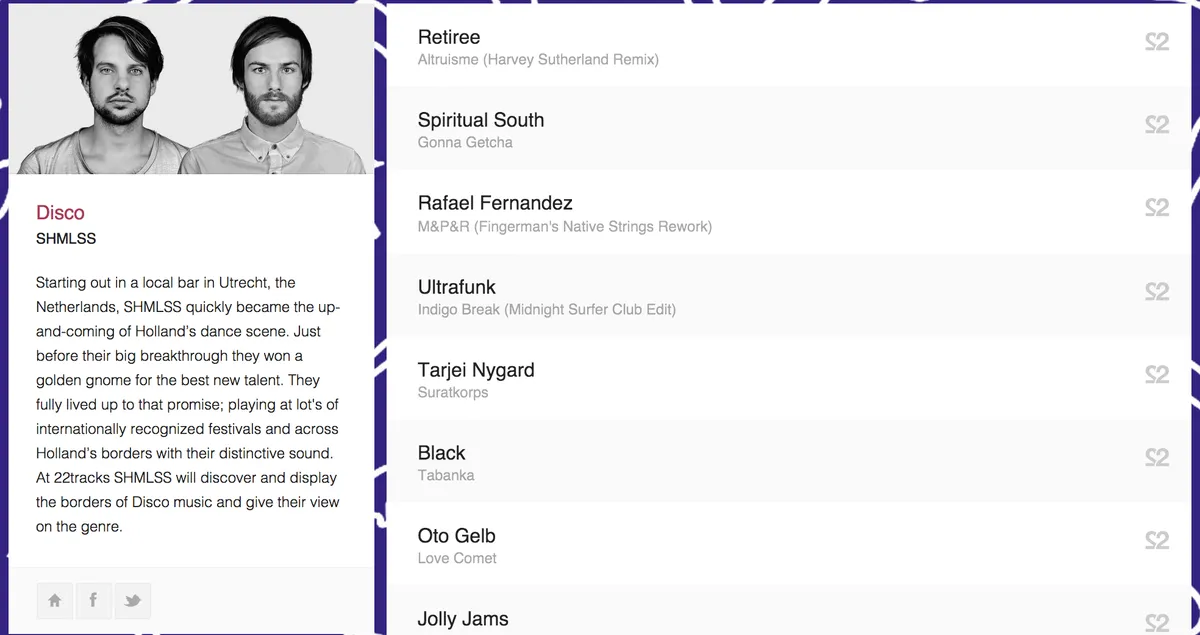Click the 22 icon on Oto Gelb row
The width and height of the screenshot is (1200, 635).
pyautogui.click(x=1157, y=541)
